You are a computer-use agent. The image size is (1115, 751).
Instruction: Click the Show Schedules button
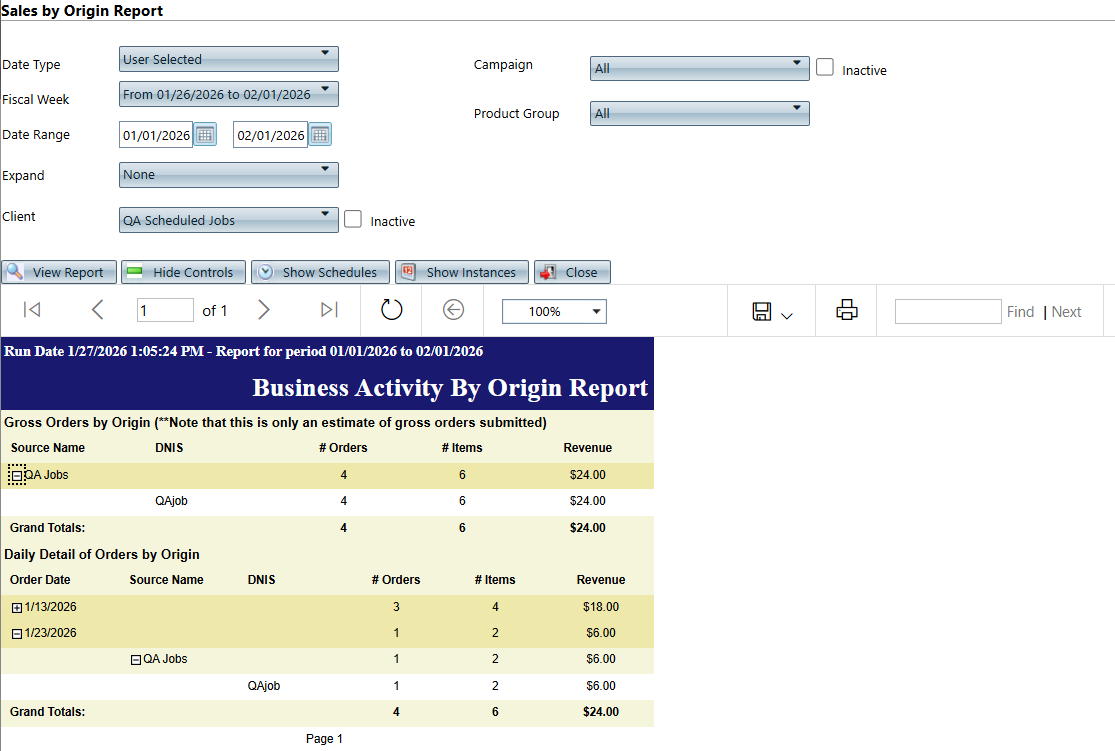point(320,272)
